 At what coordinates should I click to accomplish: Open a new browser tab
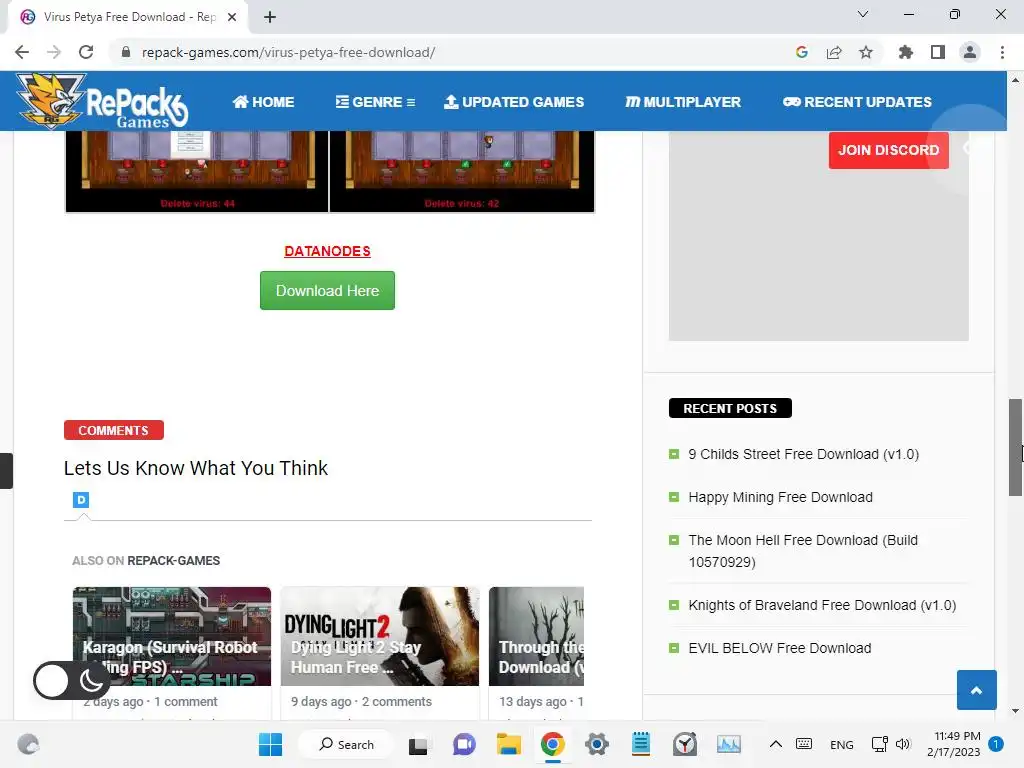pos(270,17)
